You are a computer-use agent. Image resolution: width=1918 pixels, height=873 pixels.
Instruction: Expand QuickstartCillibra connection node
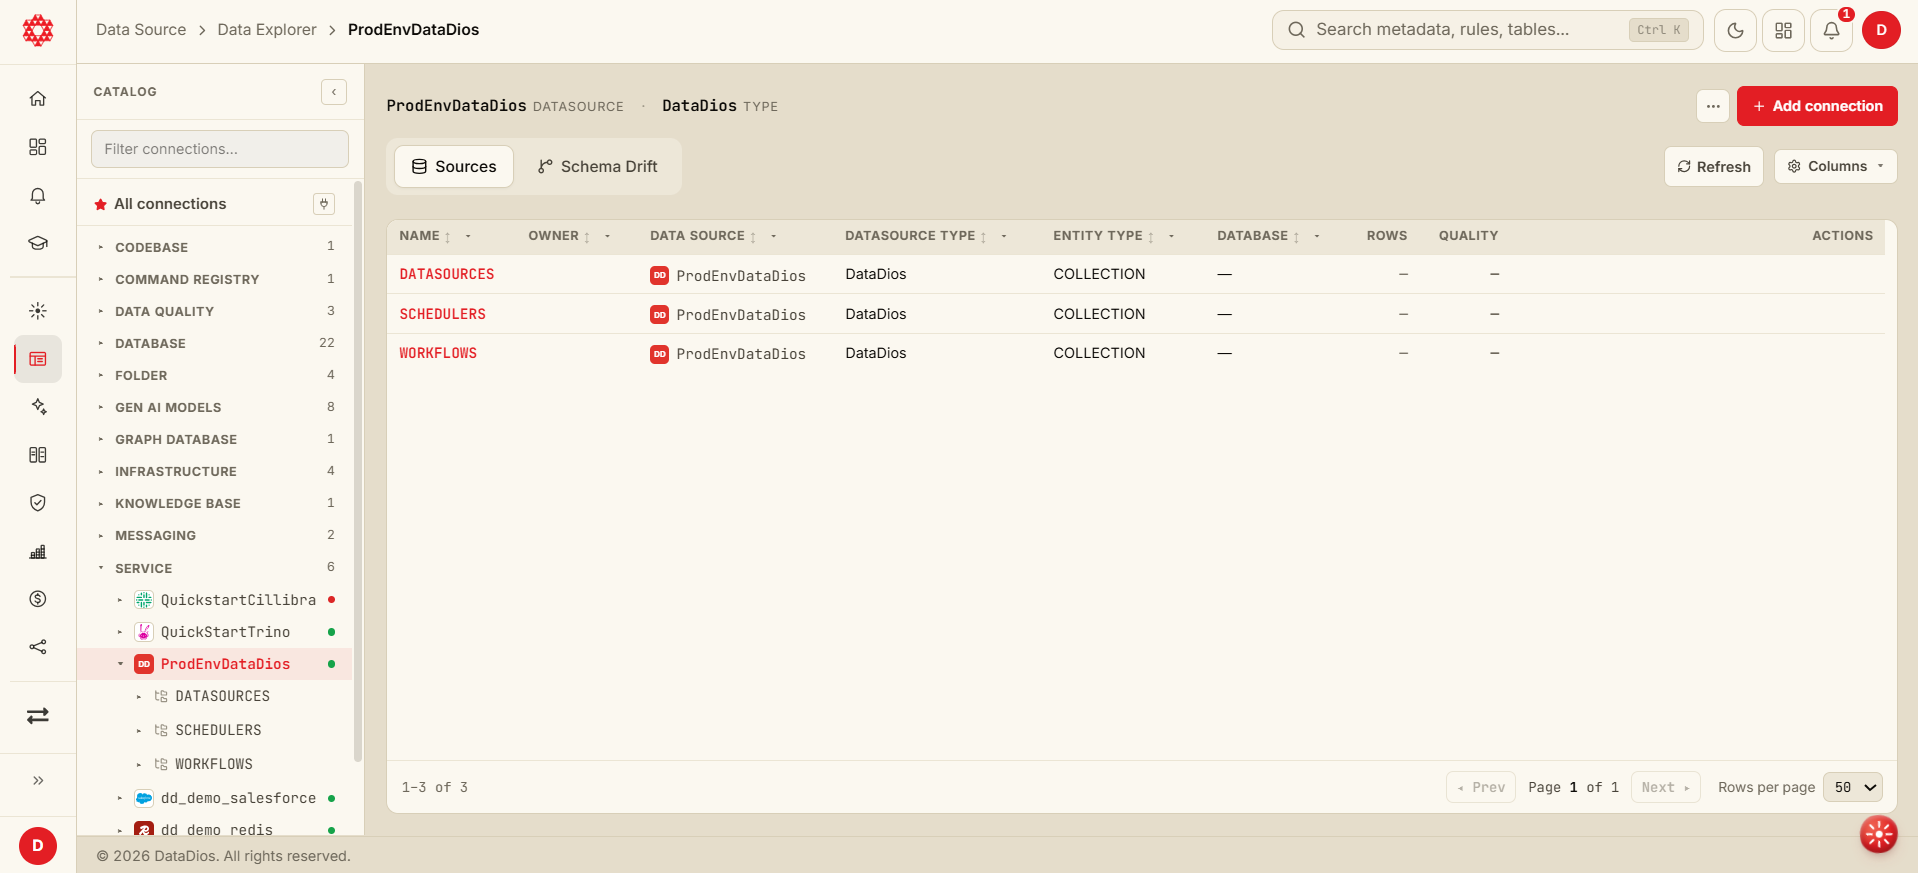120,600
